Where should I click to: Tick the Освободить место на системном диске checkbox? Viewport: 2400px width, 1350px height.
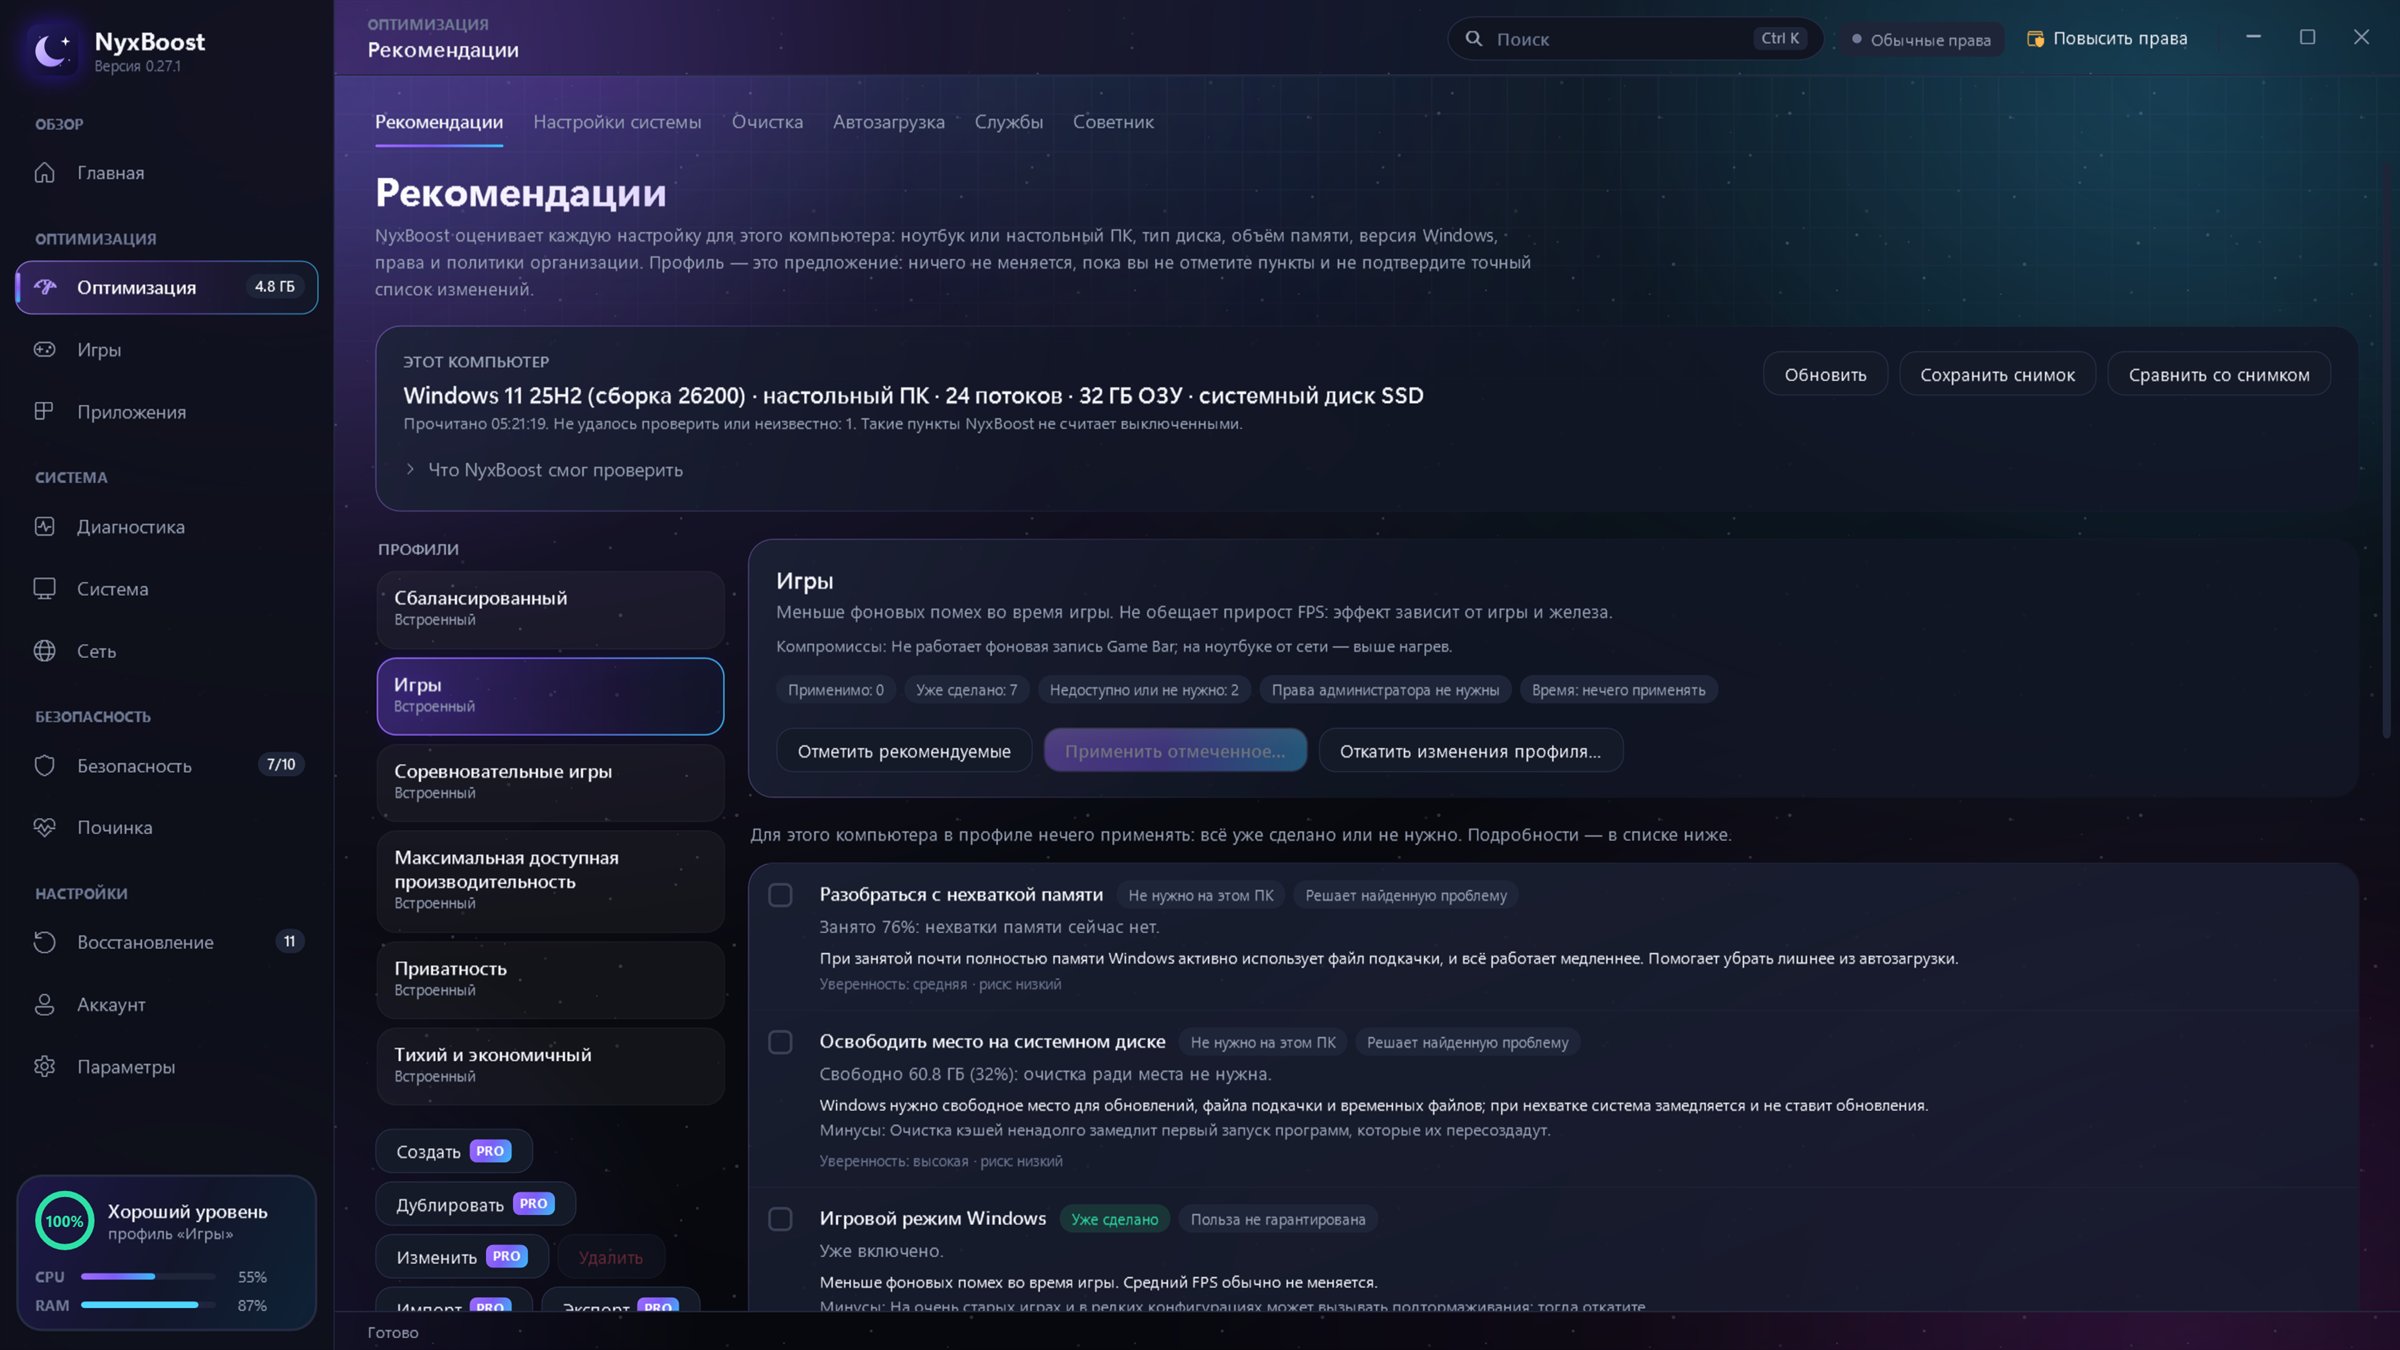coord(780,1042)
